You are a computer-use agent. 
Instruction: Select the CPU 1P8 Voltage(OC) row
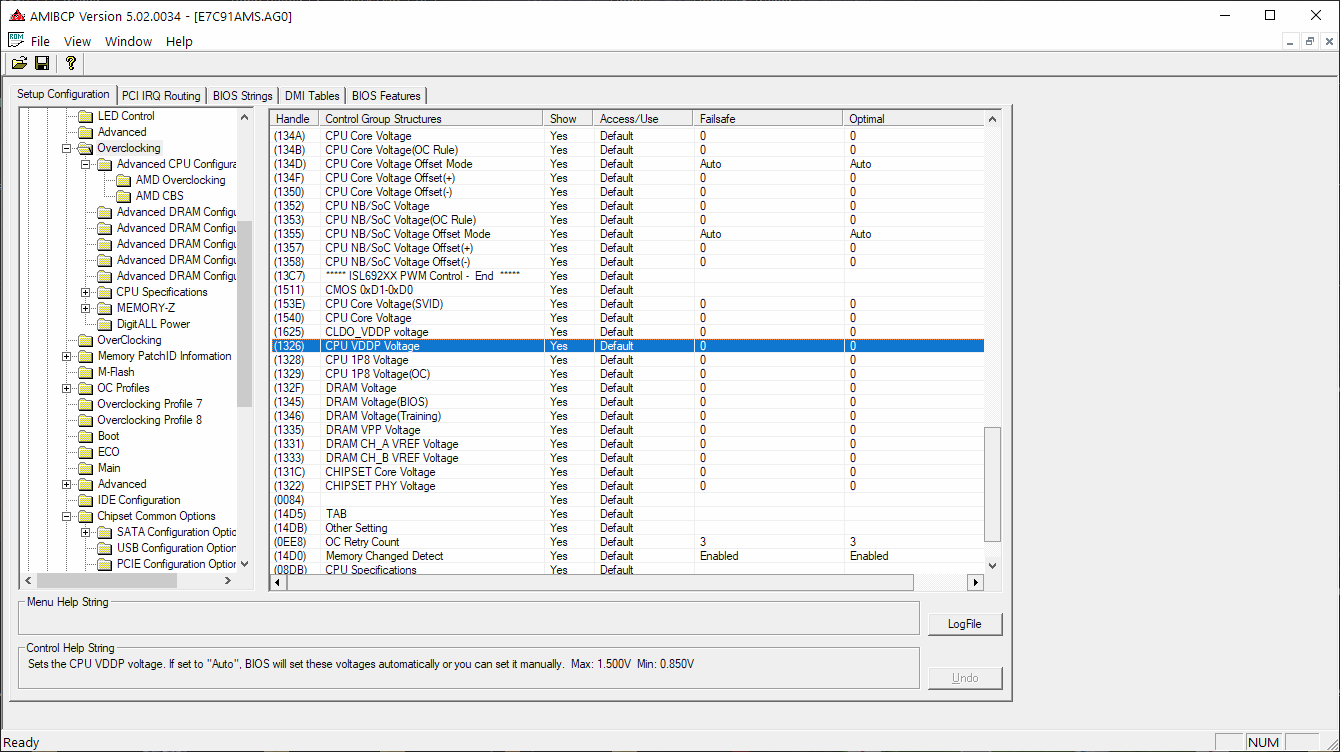627,374
